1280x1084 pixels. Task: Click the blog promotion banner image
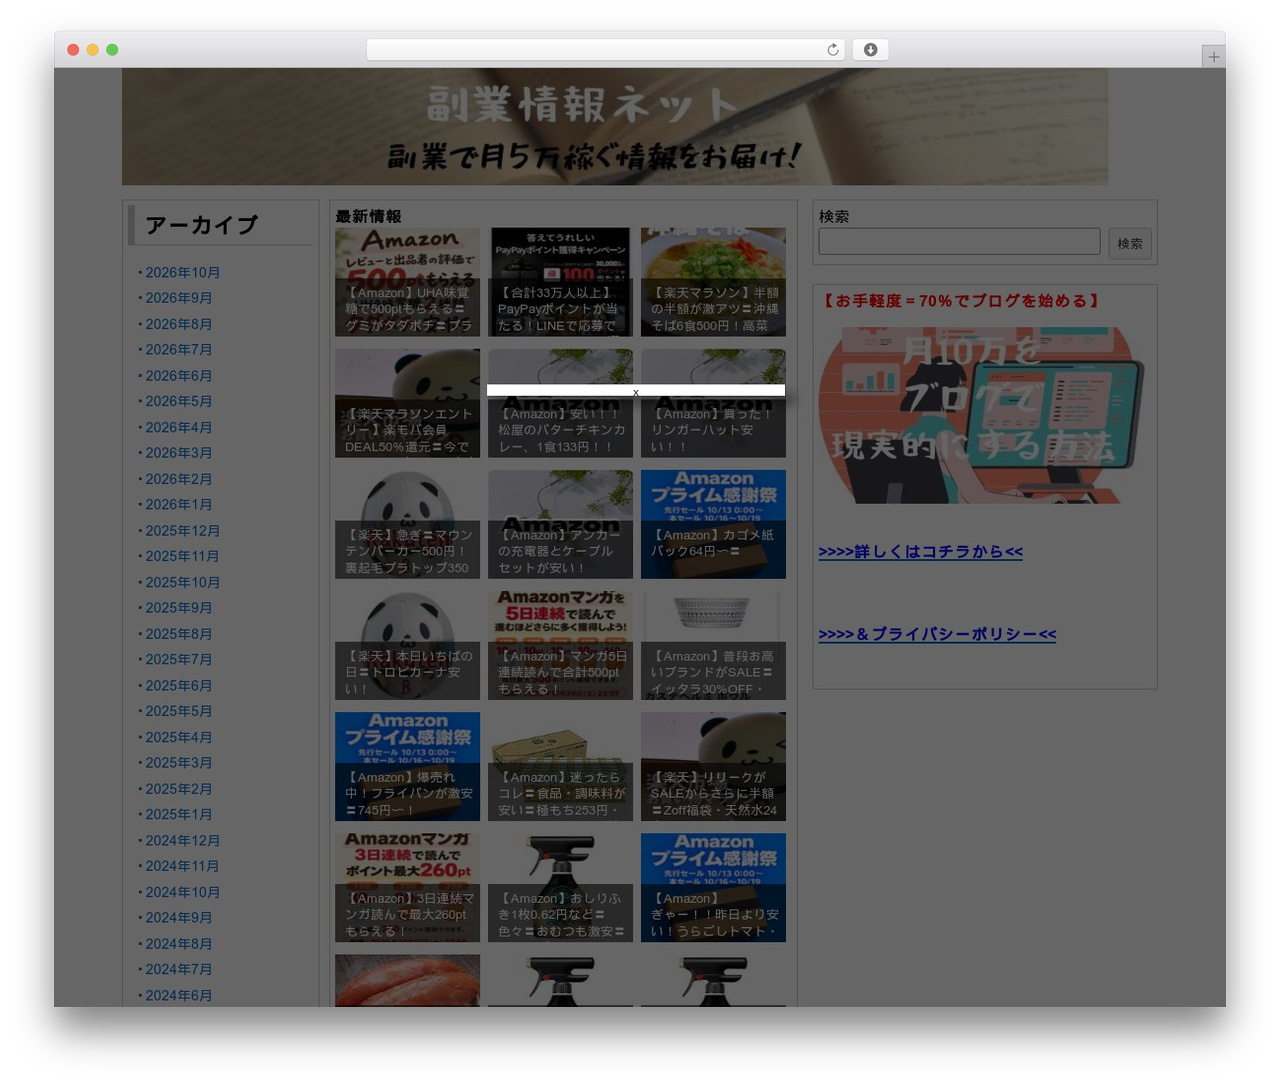pyautogui.click(x=982, y=414)
